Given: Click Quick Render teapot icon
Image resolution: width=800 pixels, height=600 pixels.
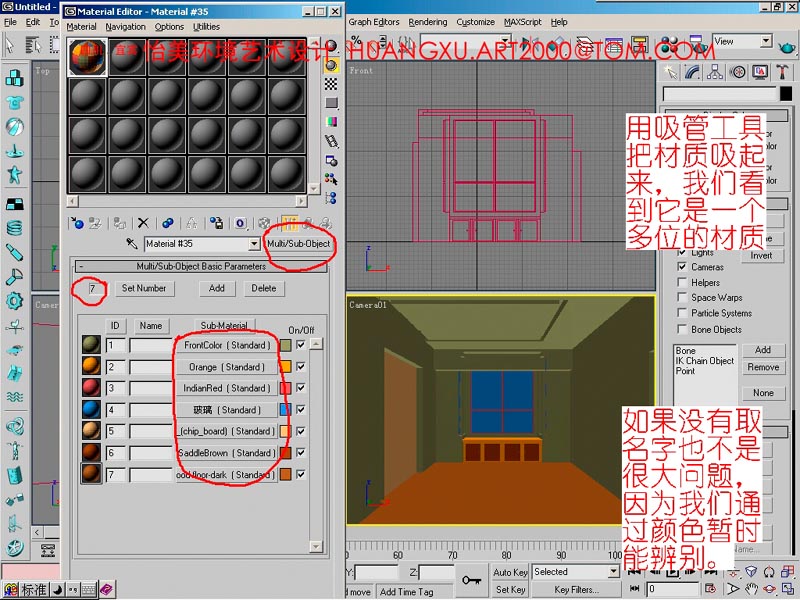Looking at the screenshot, I should (x=787, y=46).
